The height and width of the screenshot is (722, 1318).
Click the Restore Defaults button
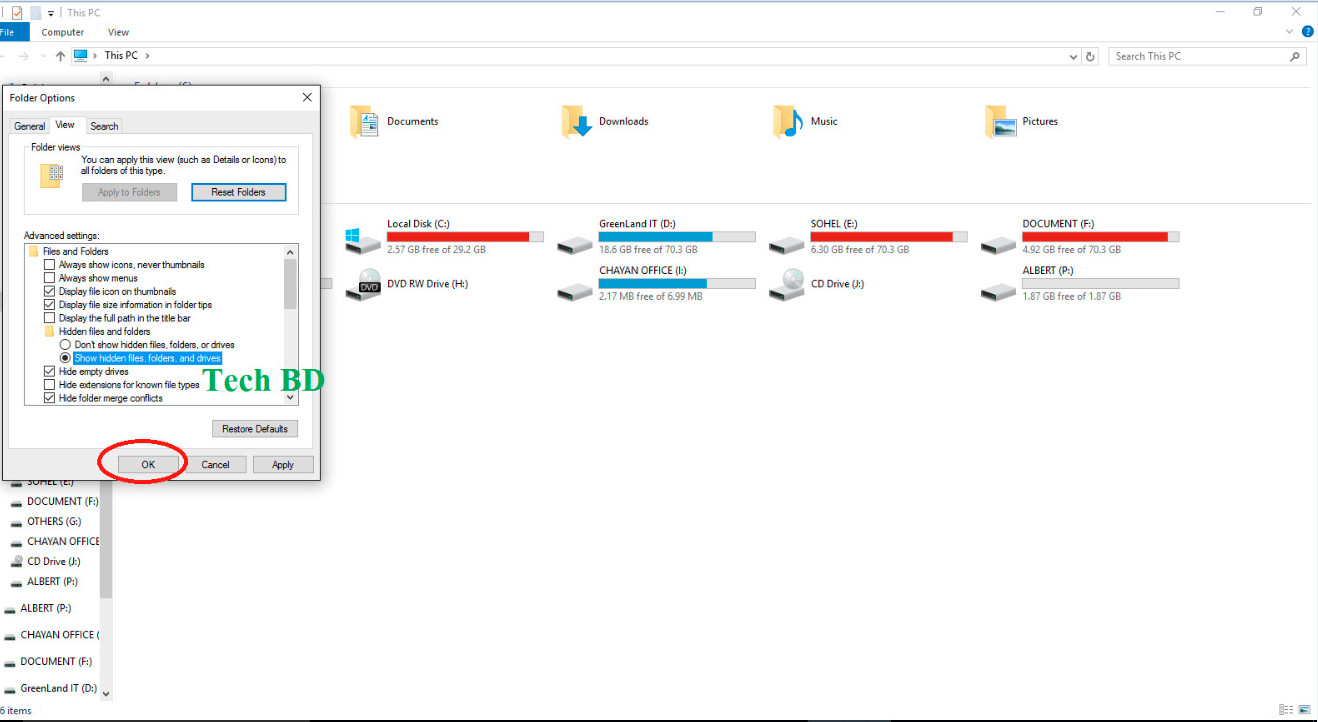click(255, 428)
